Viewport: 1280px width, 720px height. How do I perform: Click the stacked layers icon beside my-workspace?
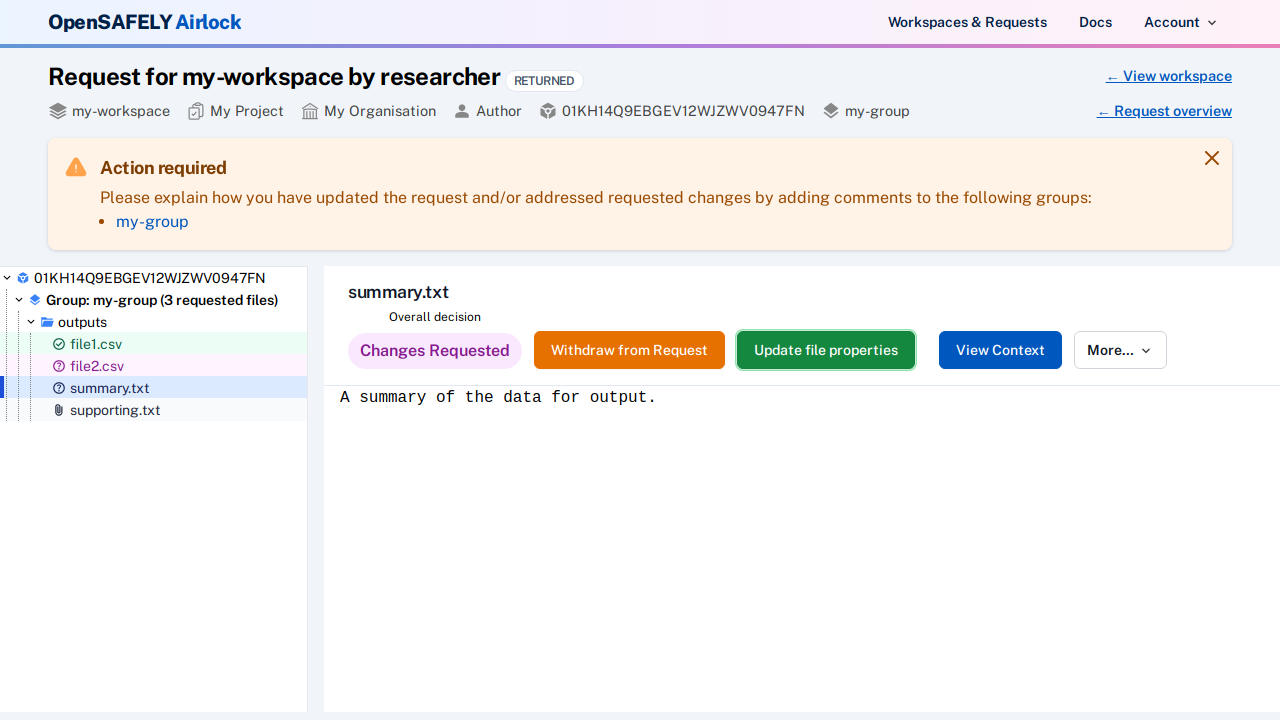pos(58,111)
